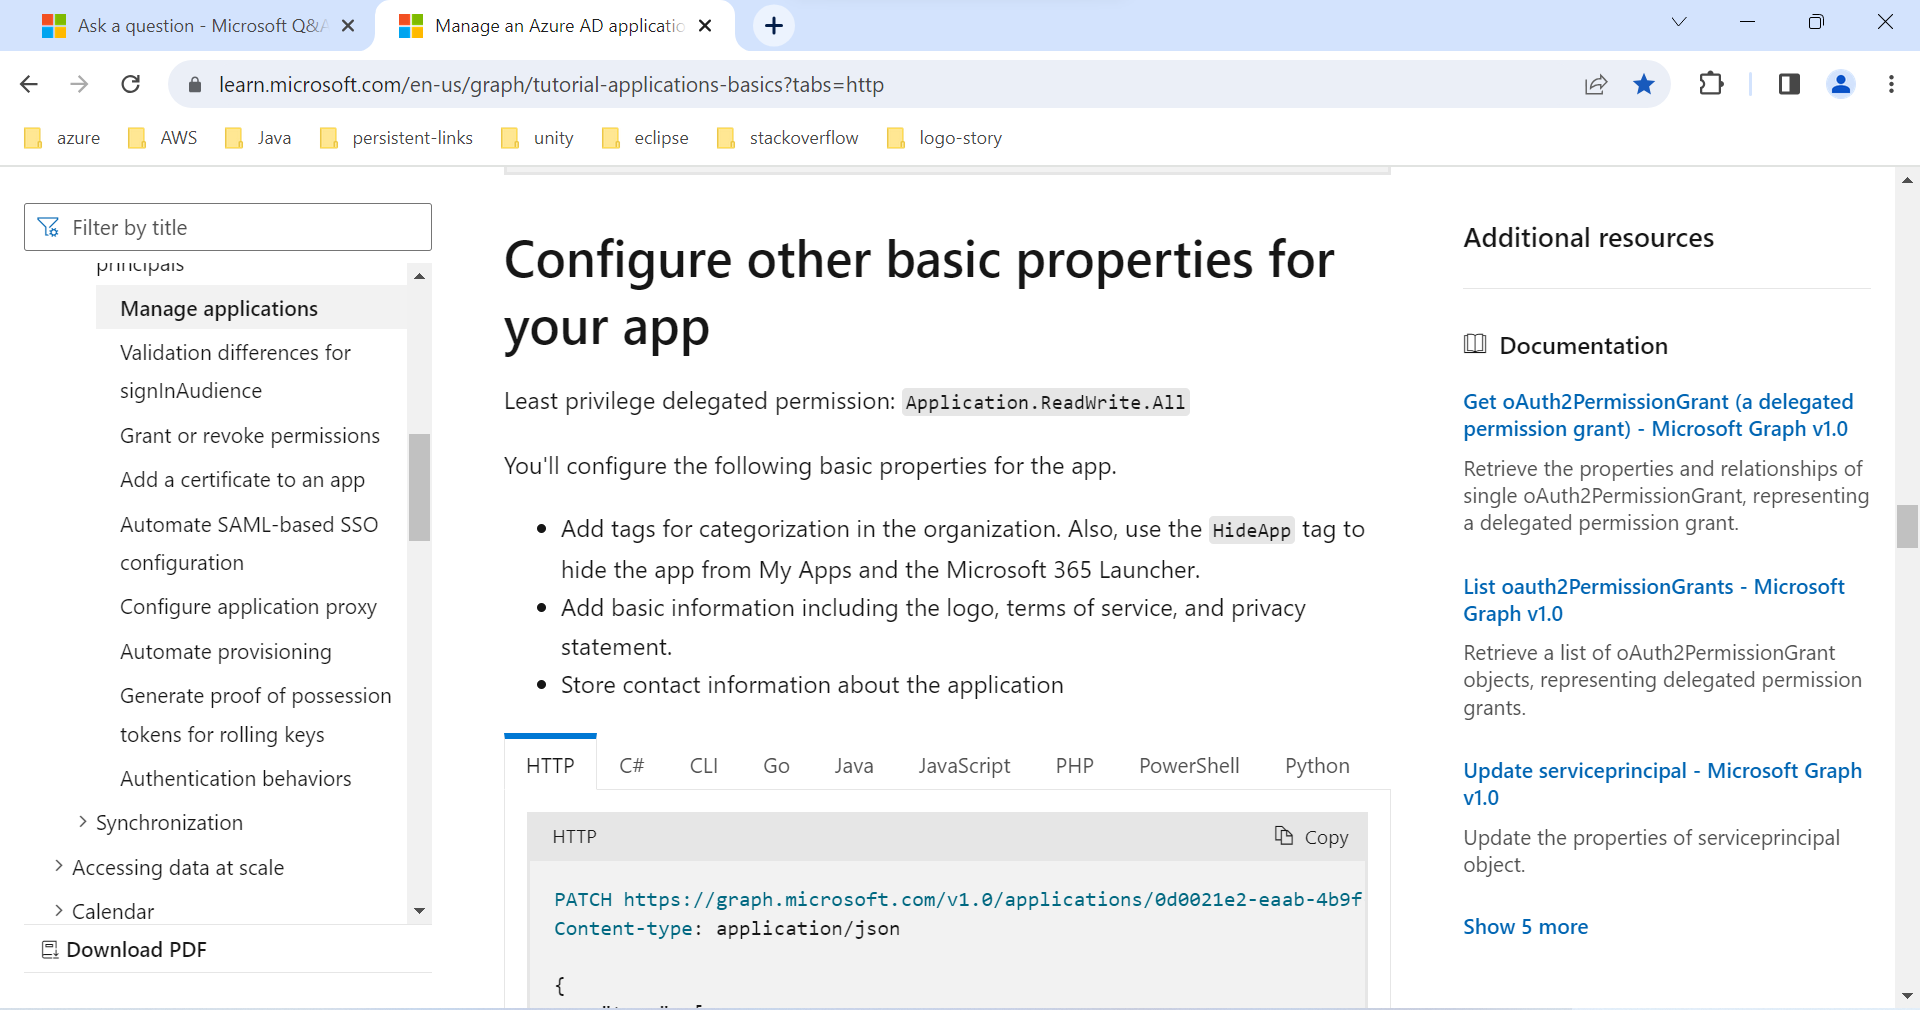Image resolution: width=1920 pixels, height=1010 pixels.
Task: Open Authentication behaviors article
Action: pos(236,779)
